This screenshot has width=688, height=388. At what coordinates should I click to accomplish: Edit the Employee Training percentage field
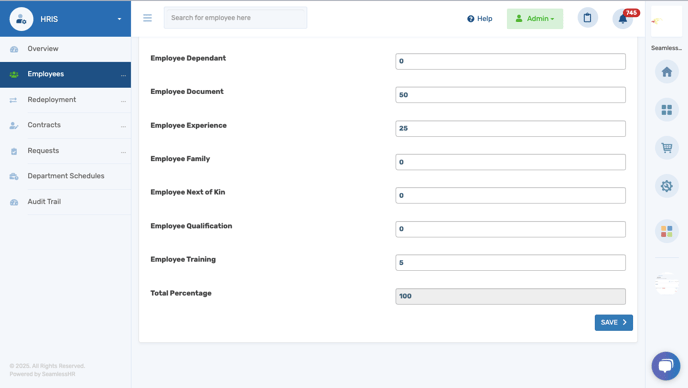pos(510,262)
